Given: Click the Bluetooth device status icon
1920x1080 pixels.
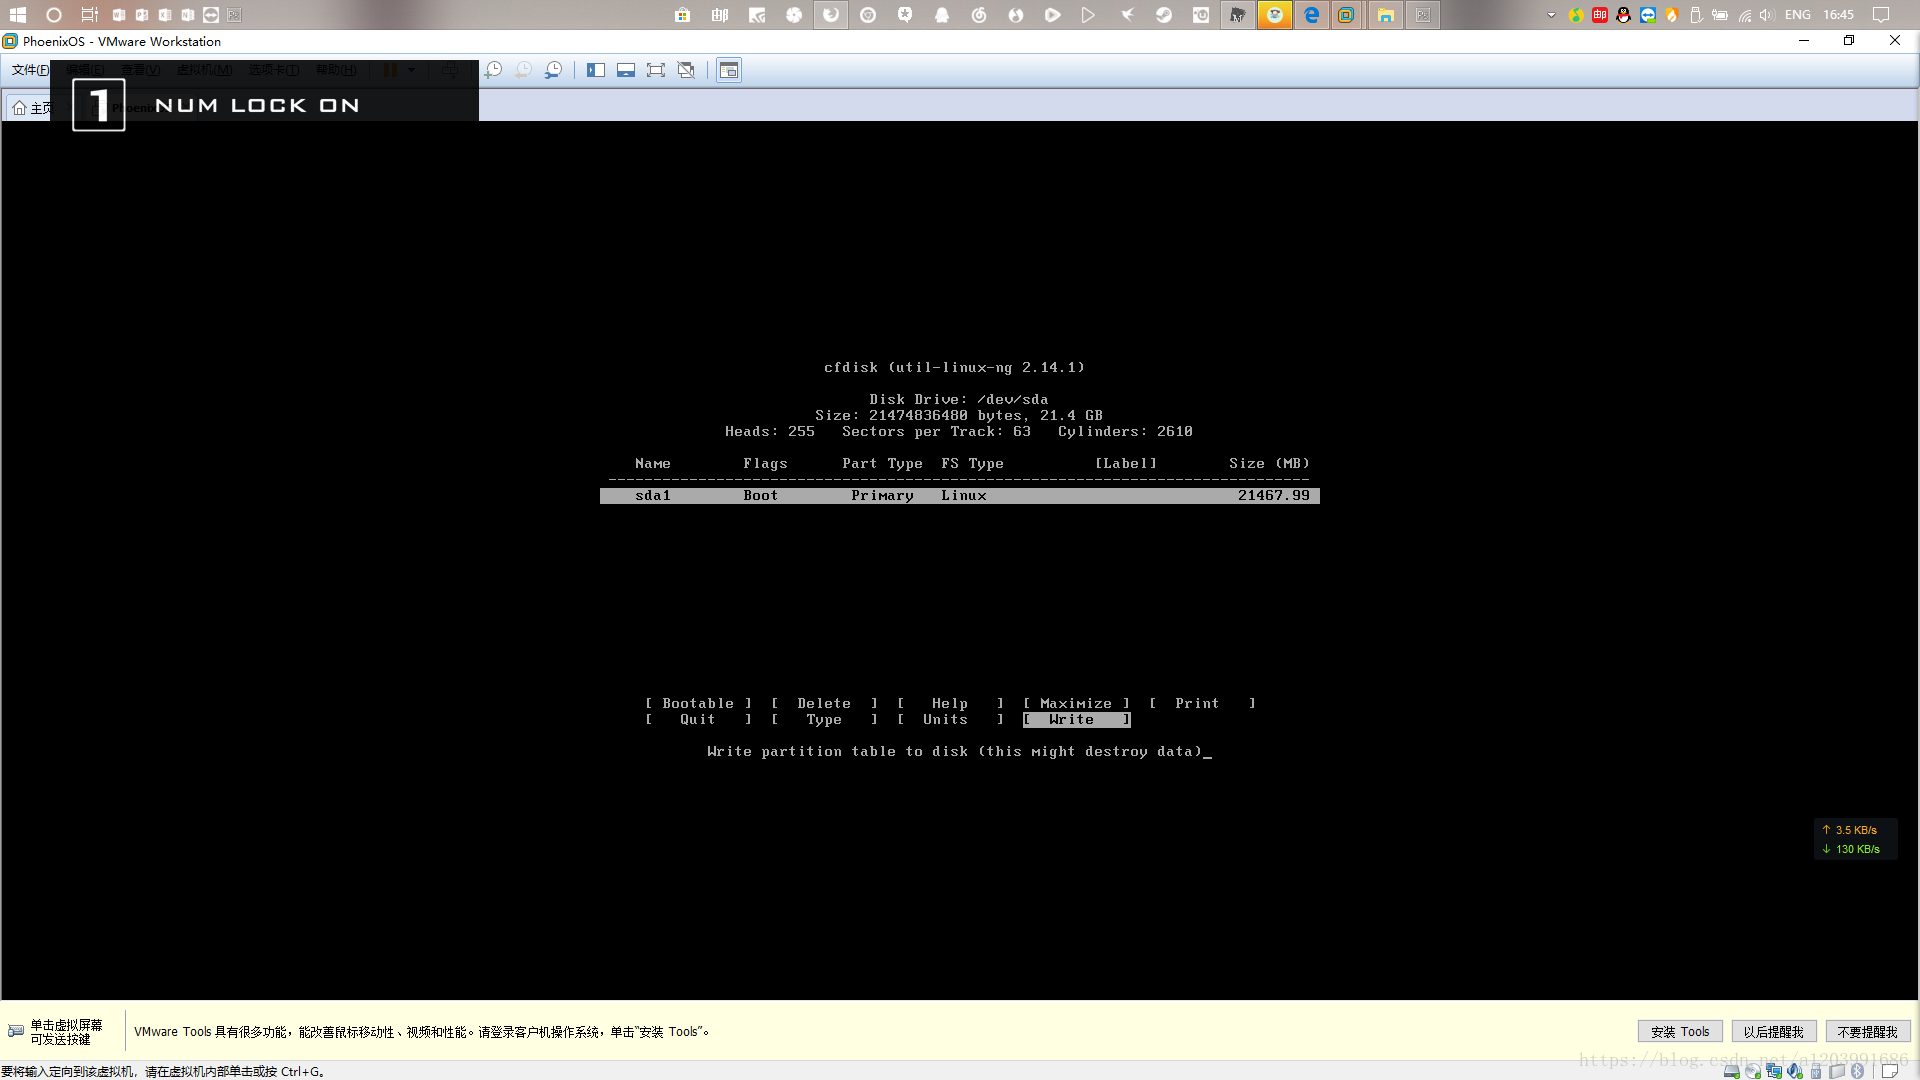Looking at the screenshot, I should 1858,1071.
